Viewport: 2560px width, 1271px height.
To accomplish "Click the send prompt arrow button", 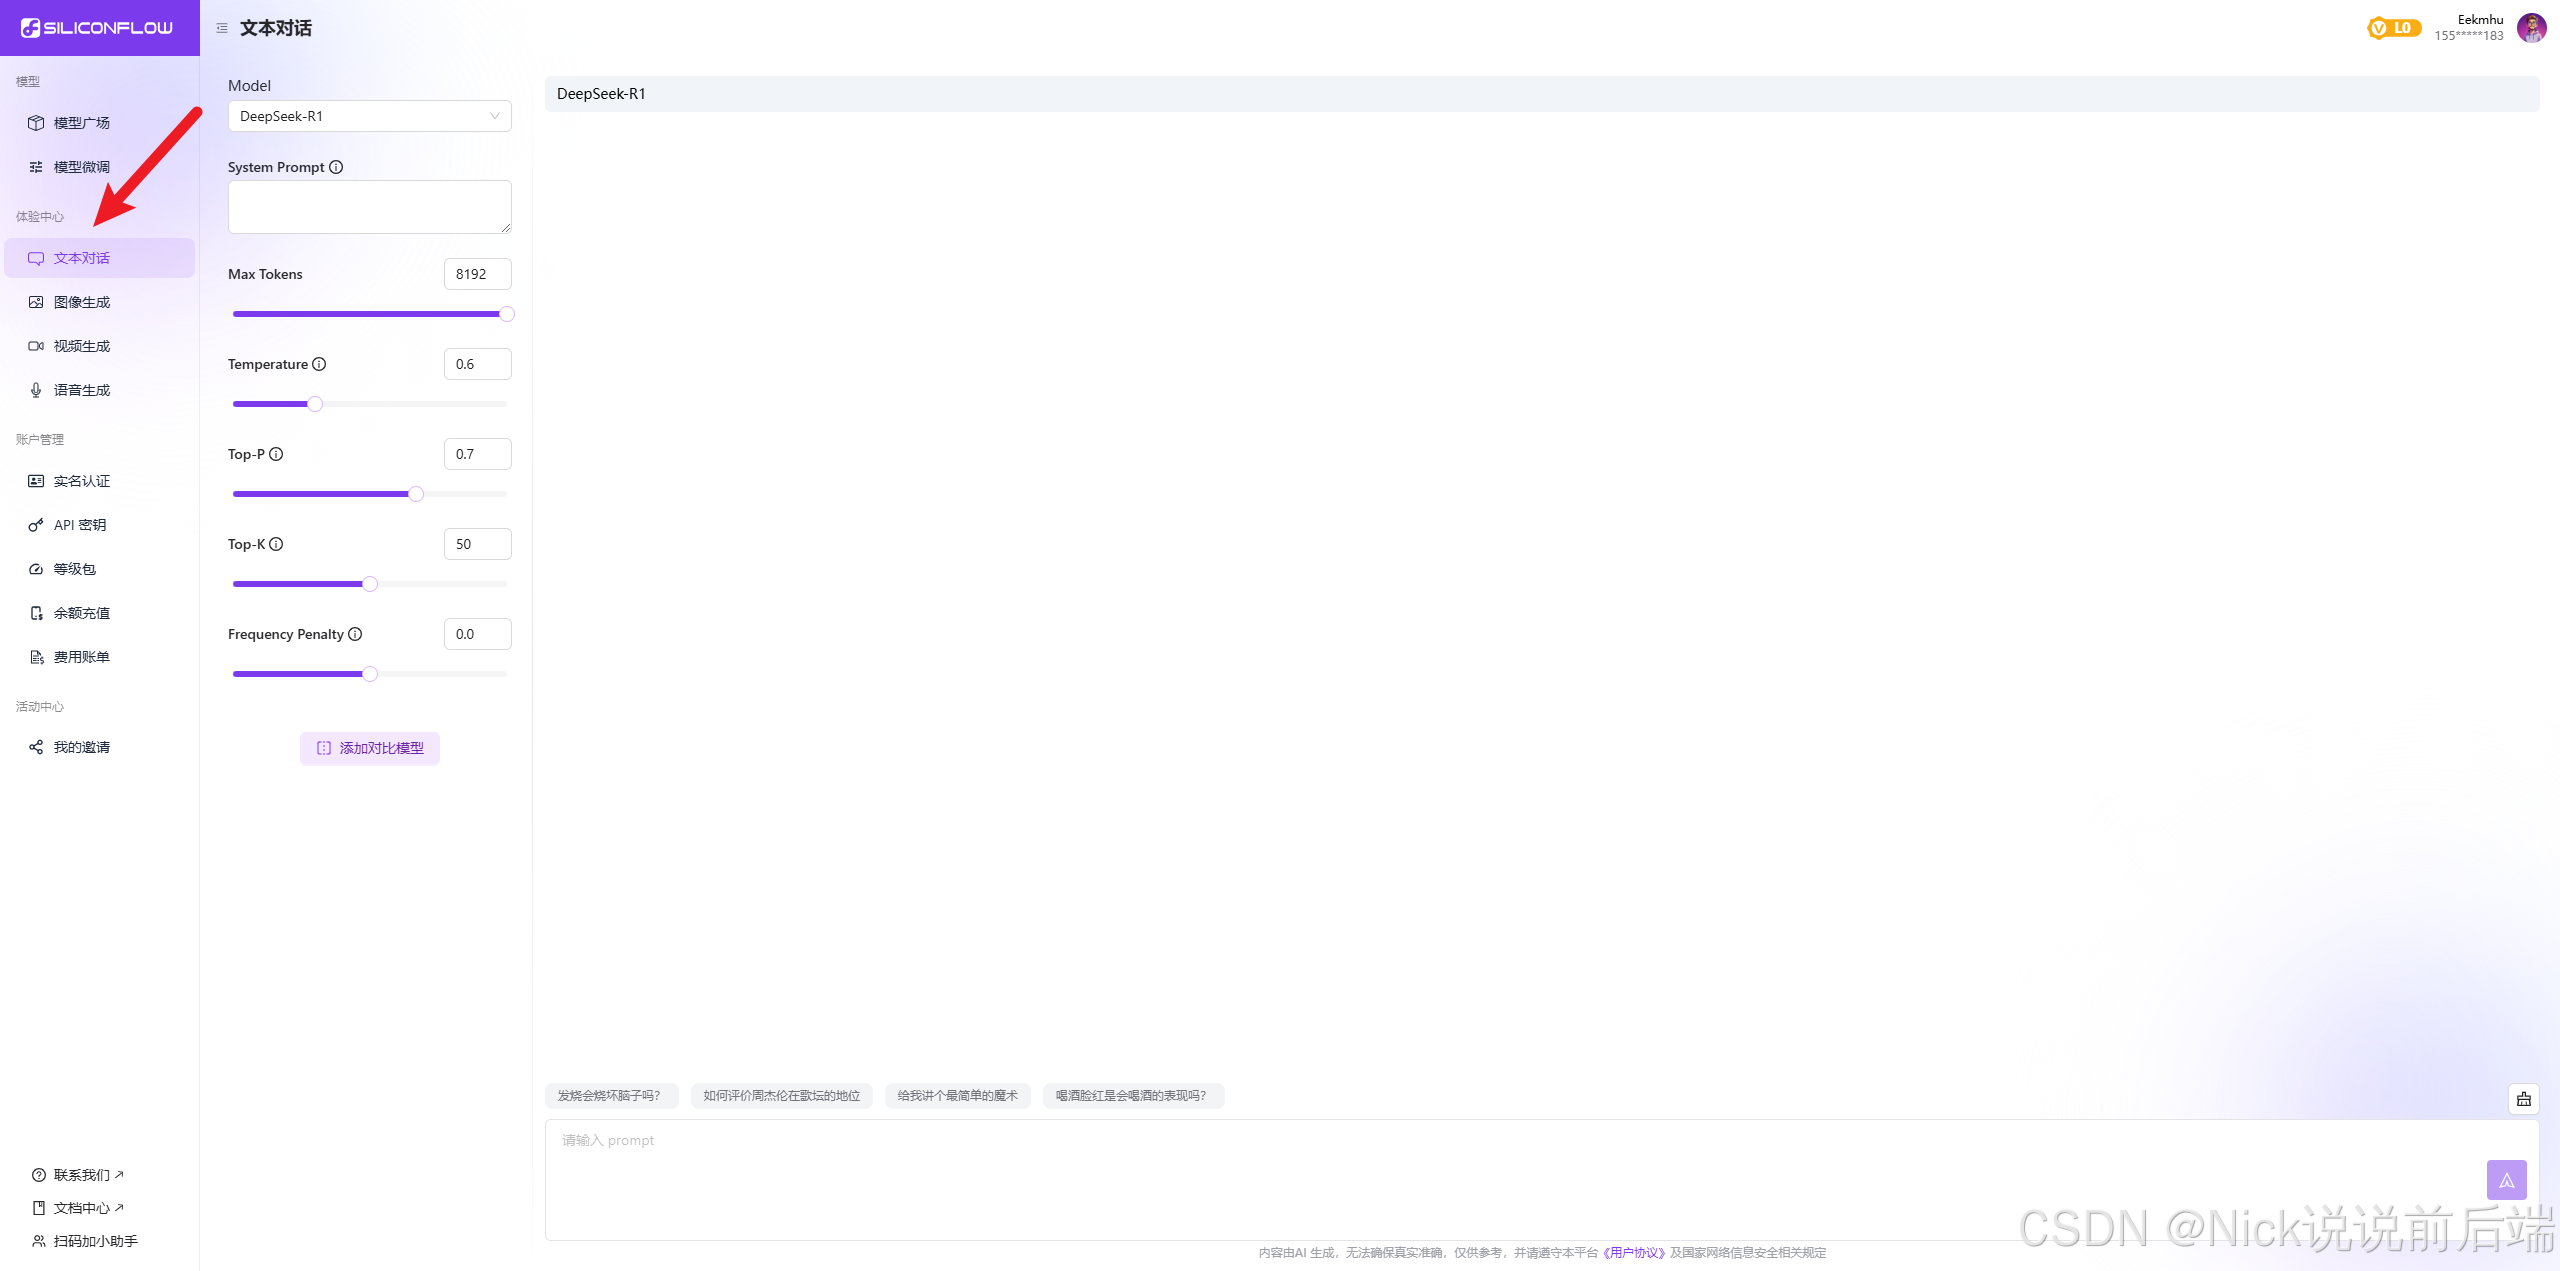I will (2506, 1180).
